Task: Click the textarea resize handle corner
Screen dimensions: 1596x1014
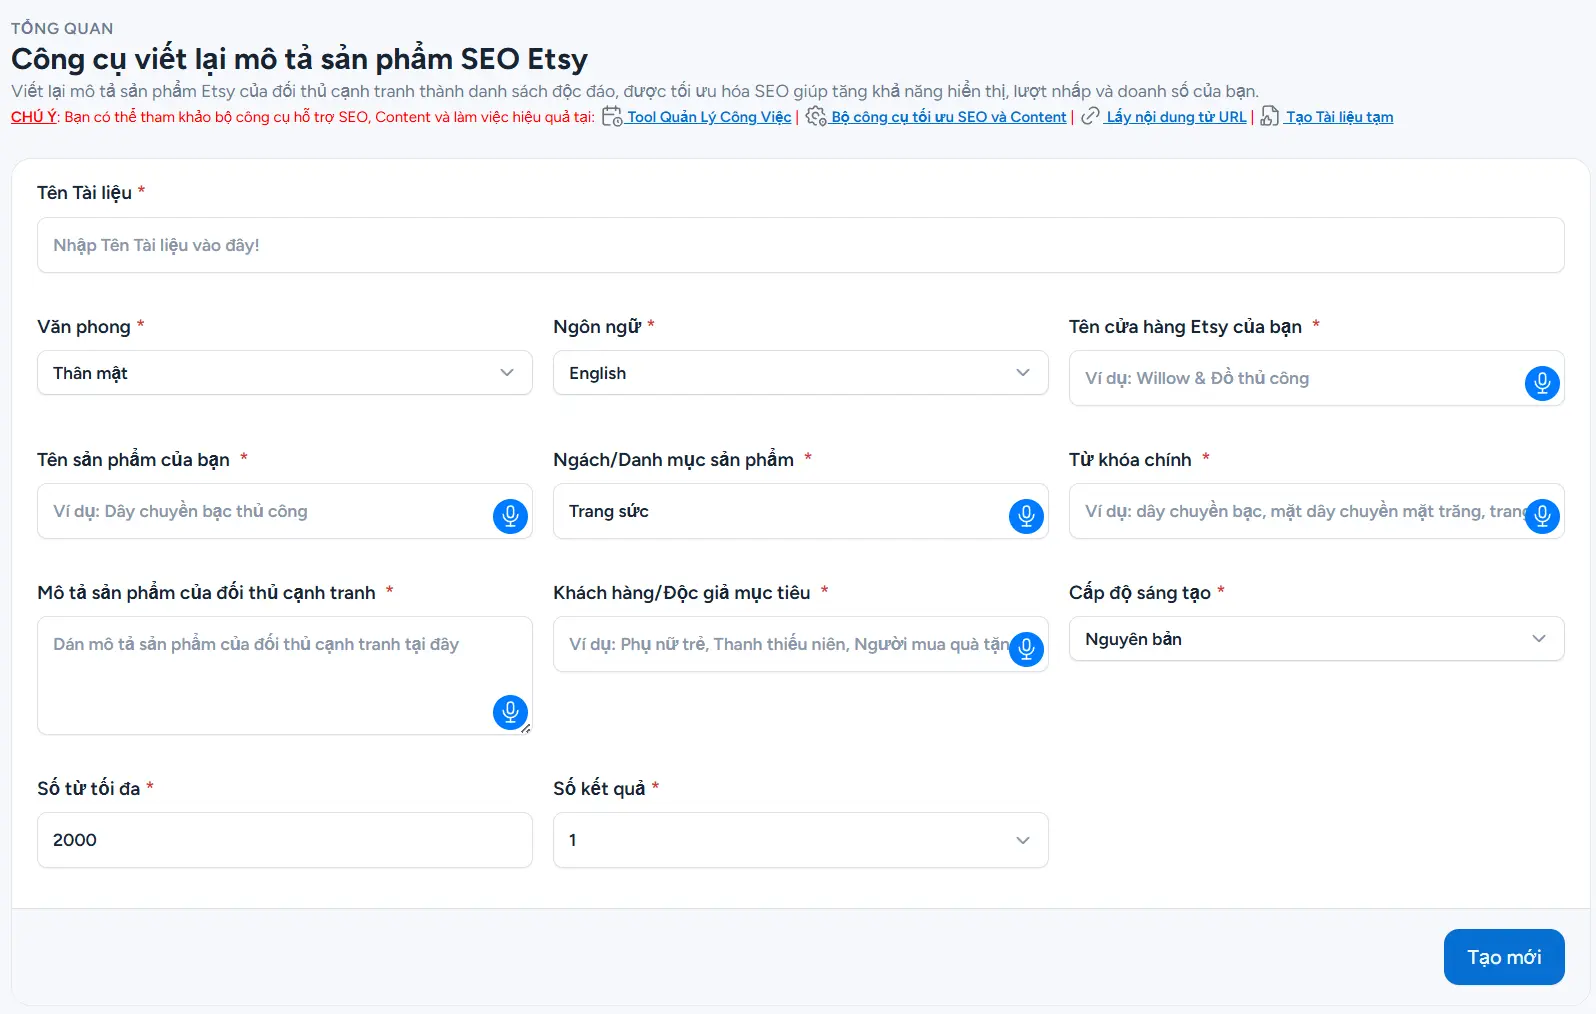Action: 526,728
